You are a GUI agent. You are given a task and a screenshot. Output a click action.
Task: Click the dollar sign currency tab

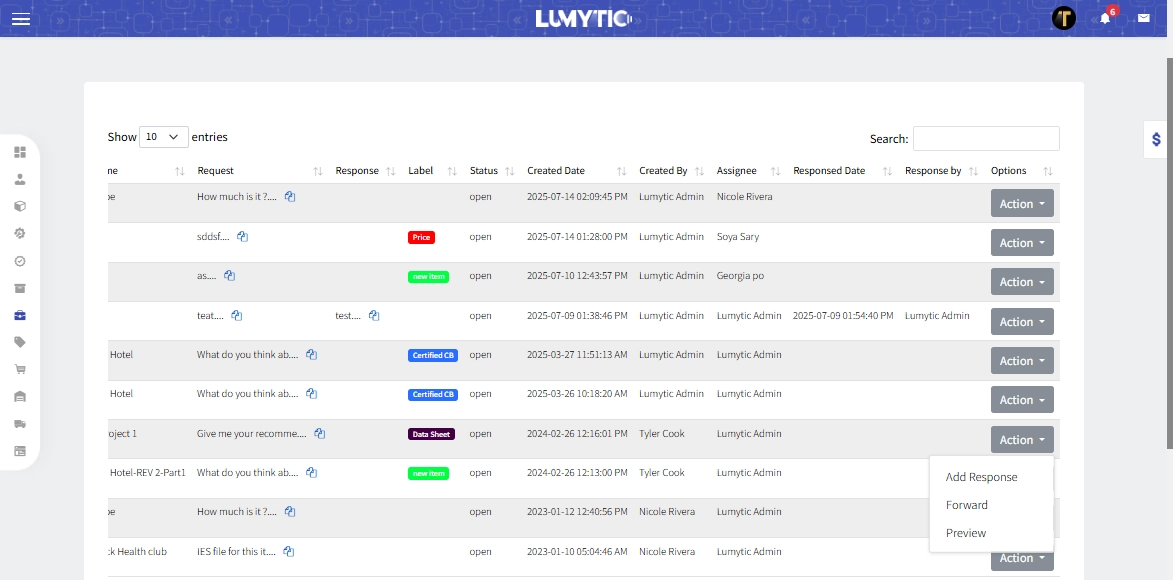[x=1157, y=139]
